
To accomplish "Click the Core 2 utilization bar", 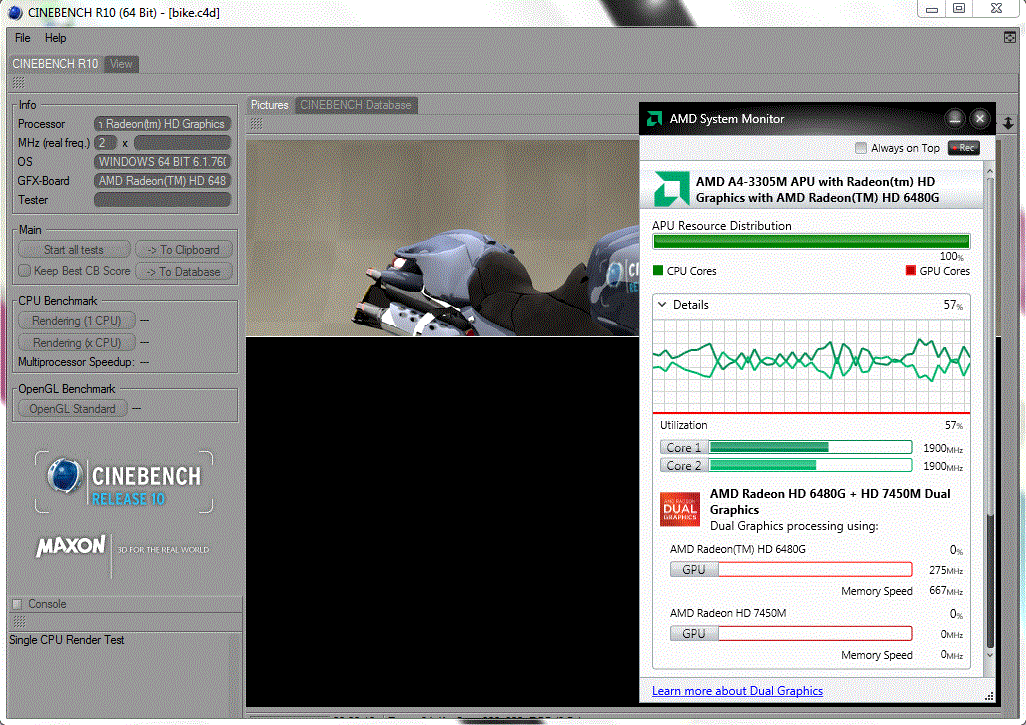I will 810,465.
